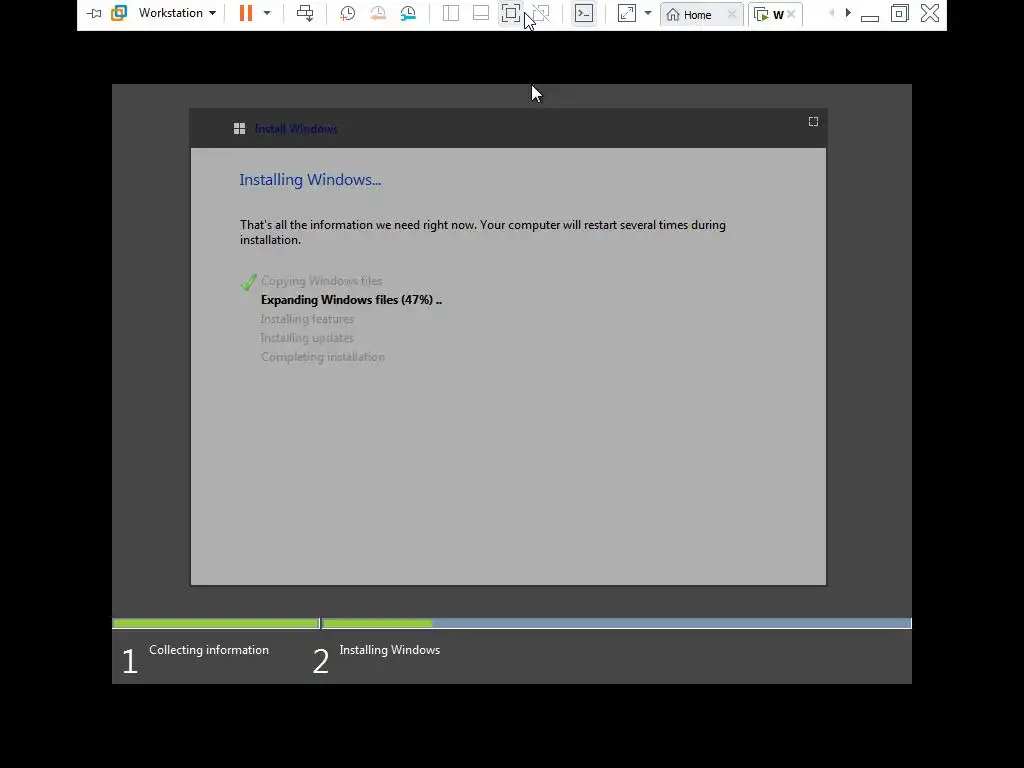Revert to the previous snapshot

coord(377,13)
